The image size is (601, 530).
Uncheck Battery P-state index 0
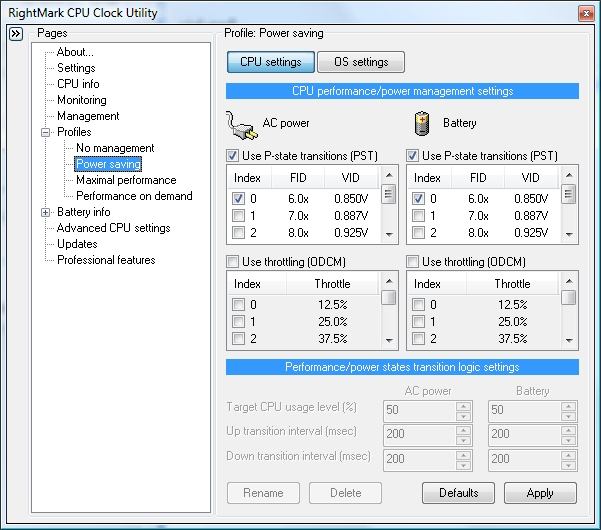[x=418, y=199]
